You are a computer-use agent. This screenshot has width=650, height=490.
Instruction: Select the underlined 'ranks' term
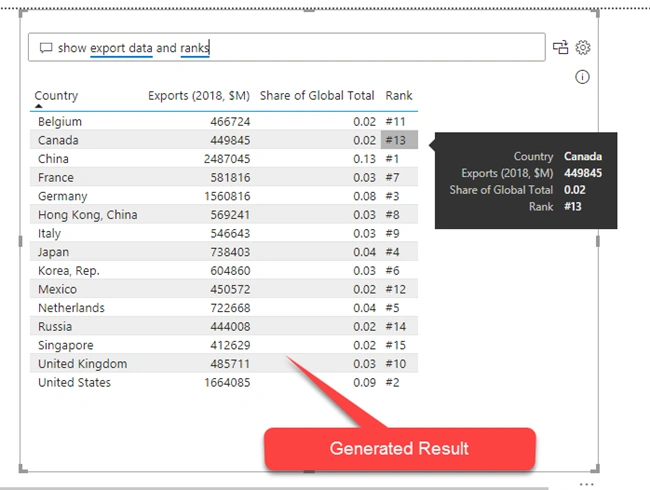195,48
